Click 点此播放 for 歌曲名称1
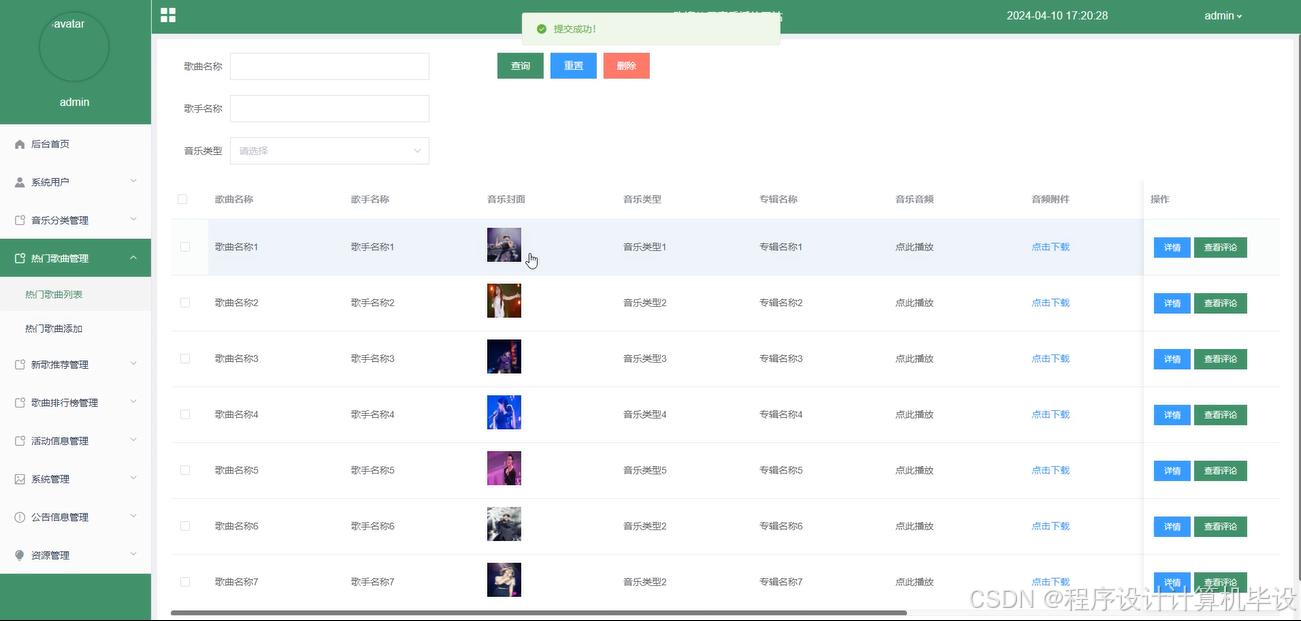1301x621 pixels. pos(914,246)
